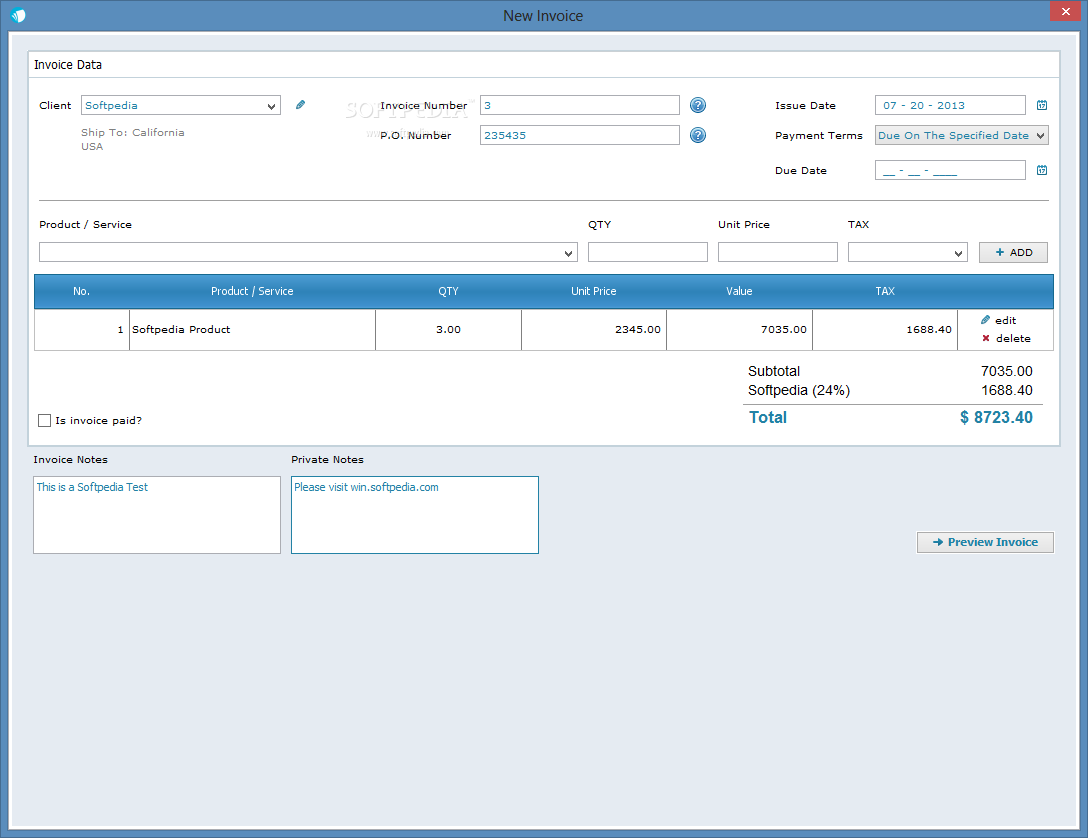Click the '1688.40' tax cell in table
Viewport: 1088px width, 838px height.
click(885, 330)
